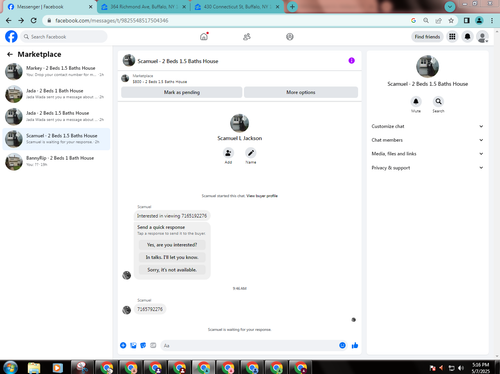Switch to 430 Connecticut St tab
The width and height of the screenshot is (500, 374).
pyautogui.click(x=237, y=7)
